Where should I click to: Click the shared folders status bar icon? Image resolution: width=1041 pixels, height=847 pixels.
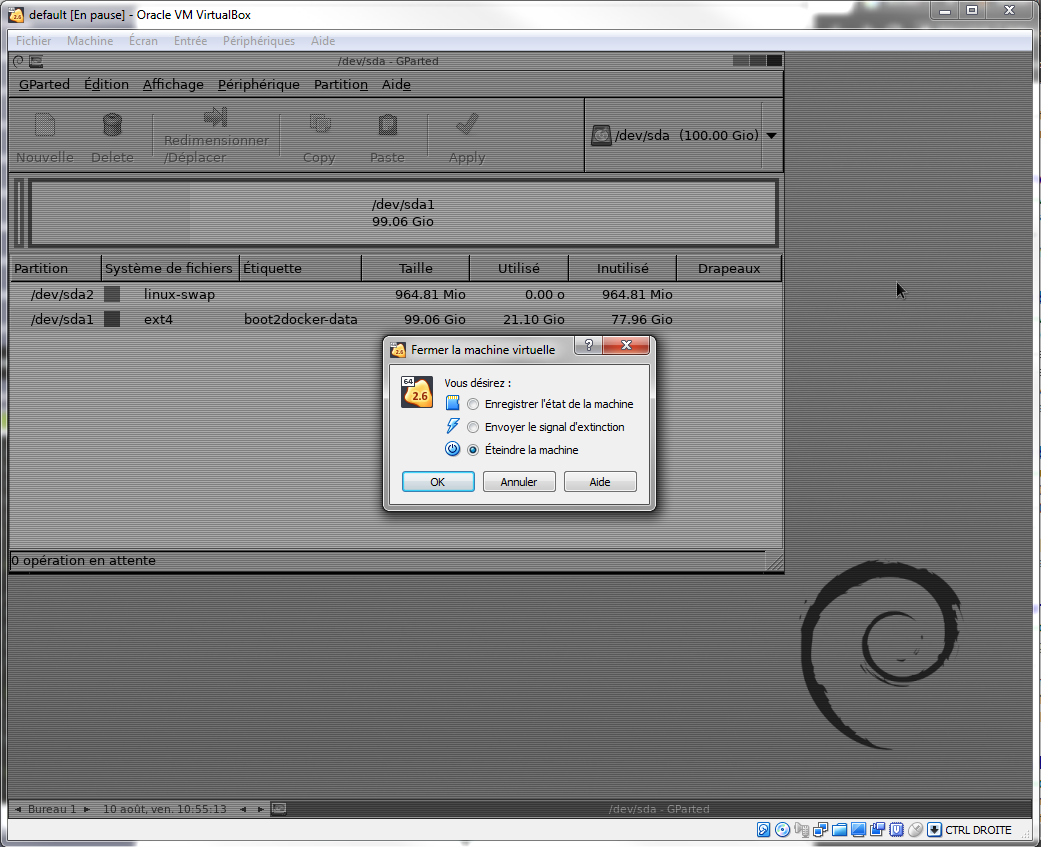coord(839,830)
